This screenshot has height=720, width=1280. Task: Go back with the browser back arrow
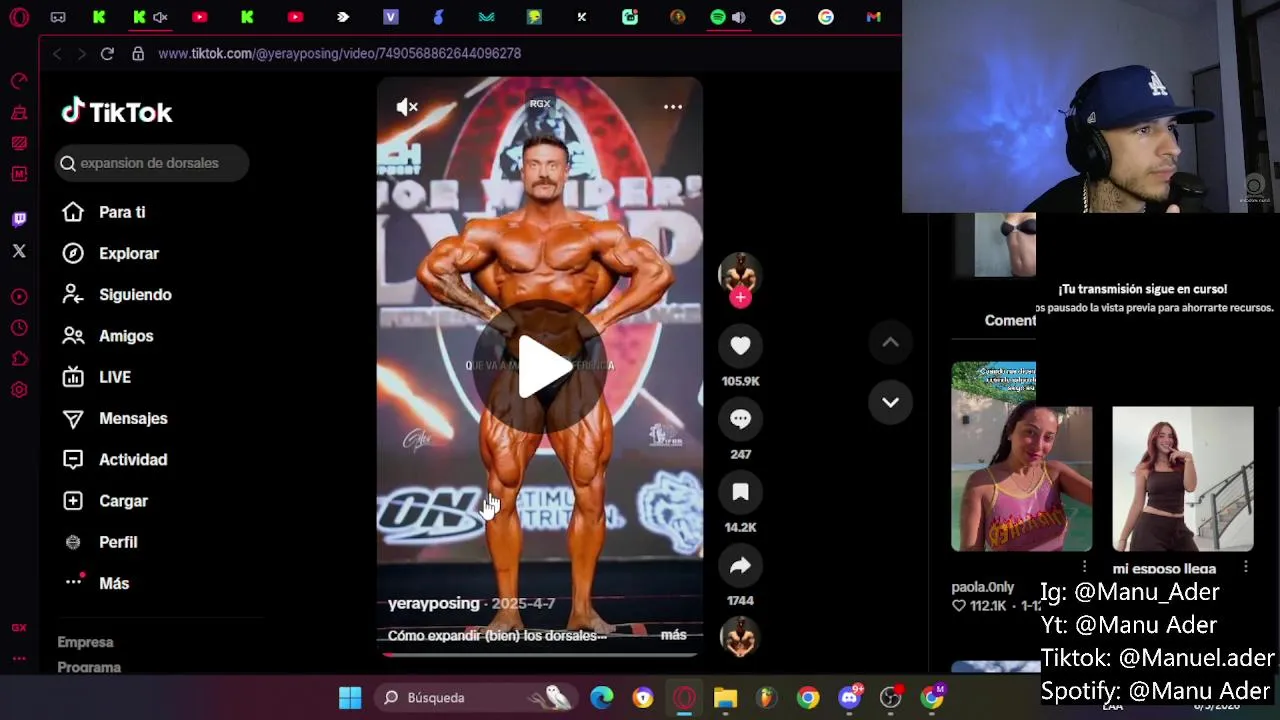click(x=57, y=54)
